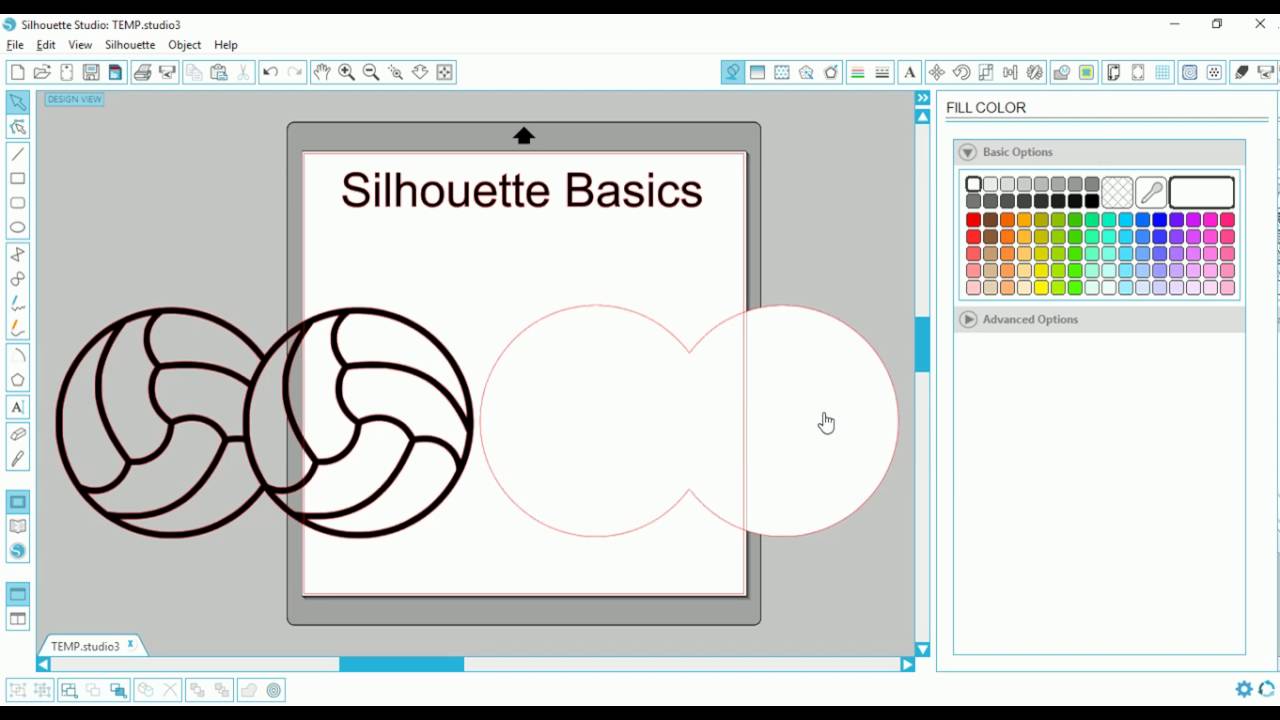Open the Trace window icon

coord(1086,72)
